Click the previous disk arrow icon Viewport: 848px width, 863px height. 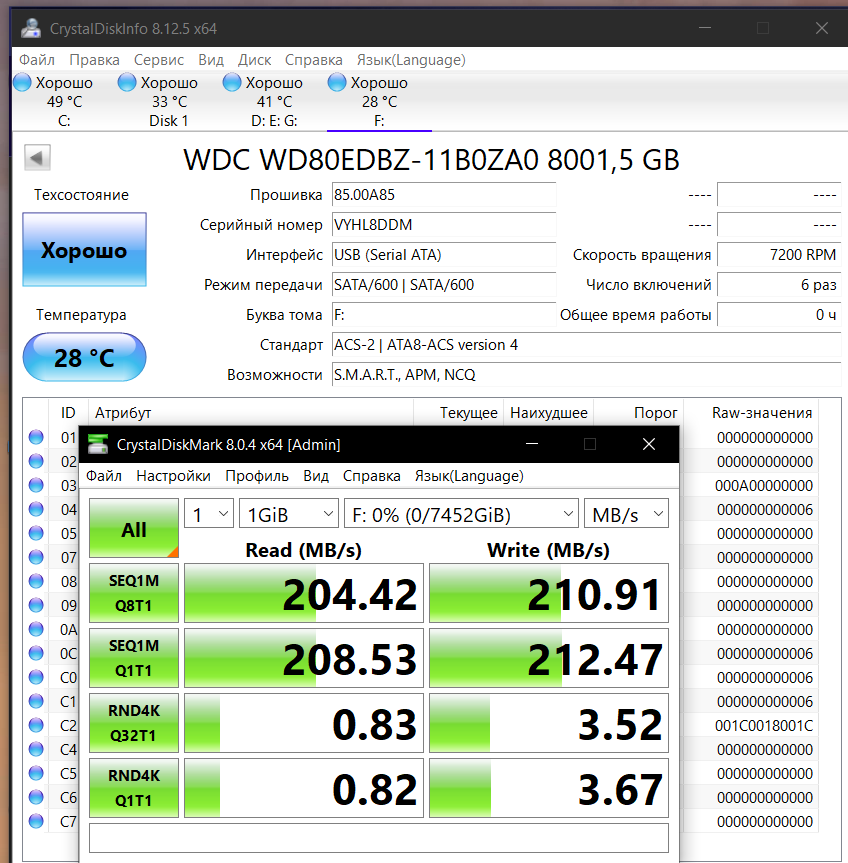37,158
